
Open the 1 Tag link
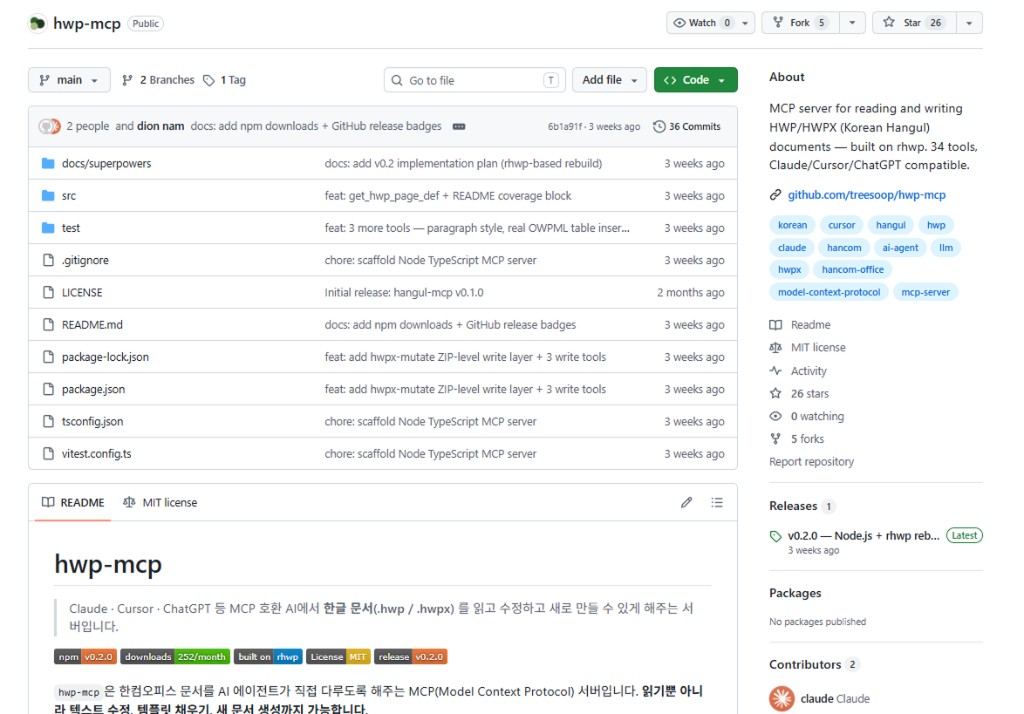pyautogui.click(x=225, y=80)
